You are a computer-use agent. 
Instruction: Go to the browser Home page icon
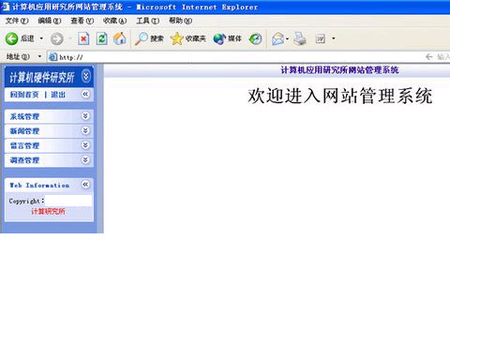[120, 39]
